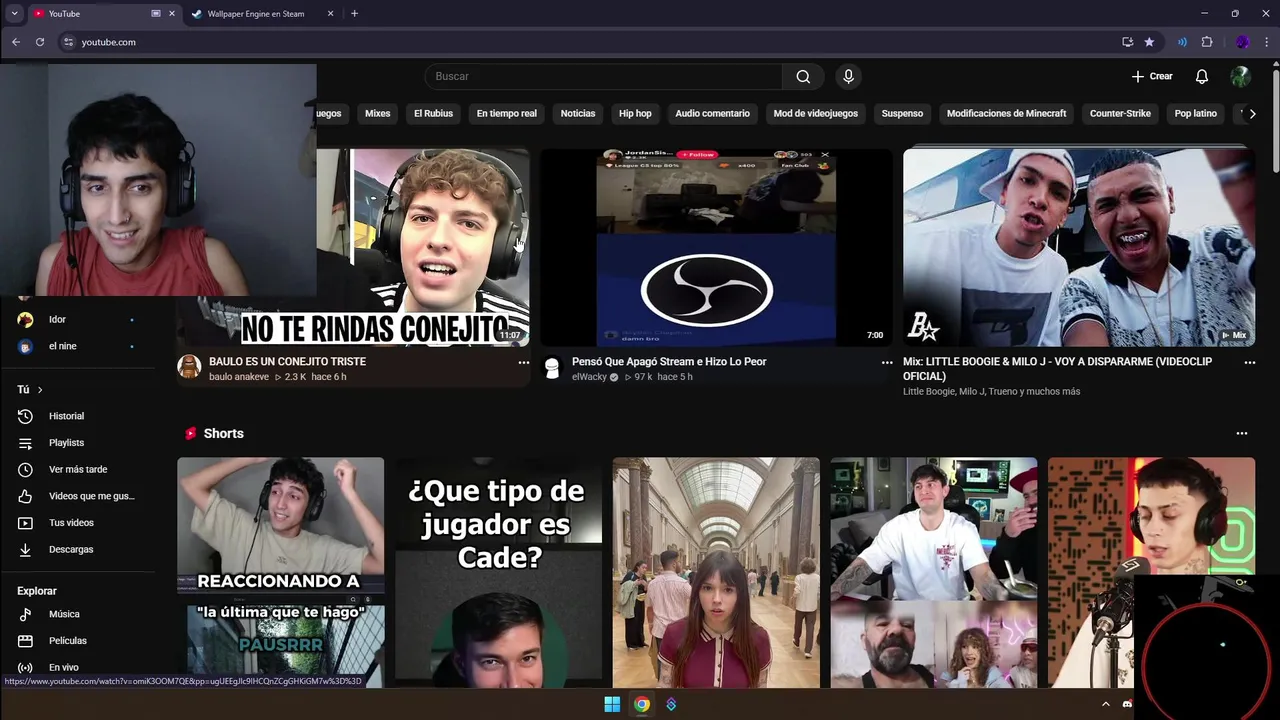Start voice search with microphone icon
Viewport: 1280px width, 720px height.
click(848, 77)
